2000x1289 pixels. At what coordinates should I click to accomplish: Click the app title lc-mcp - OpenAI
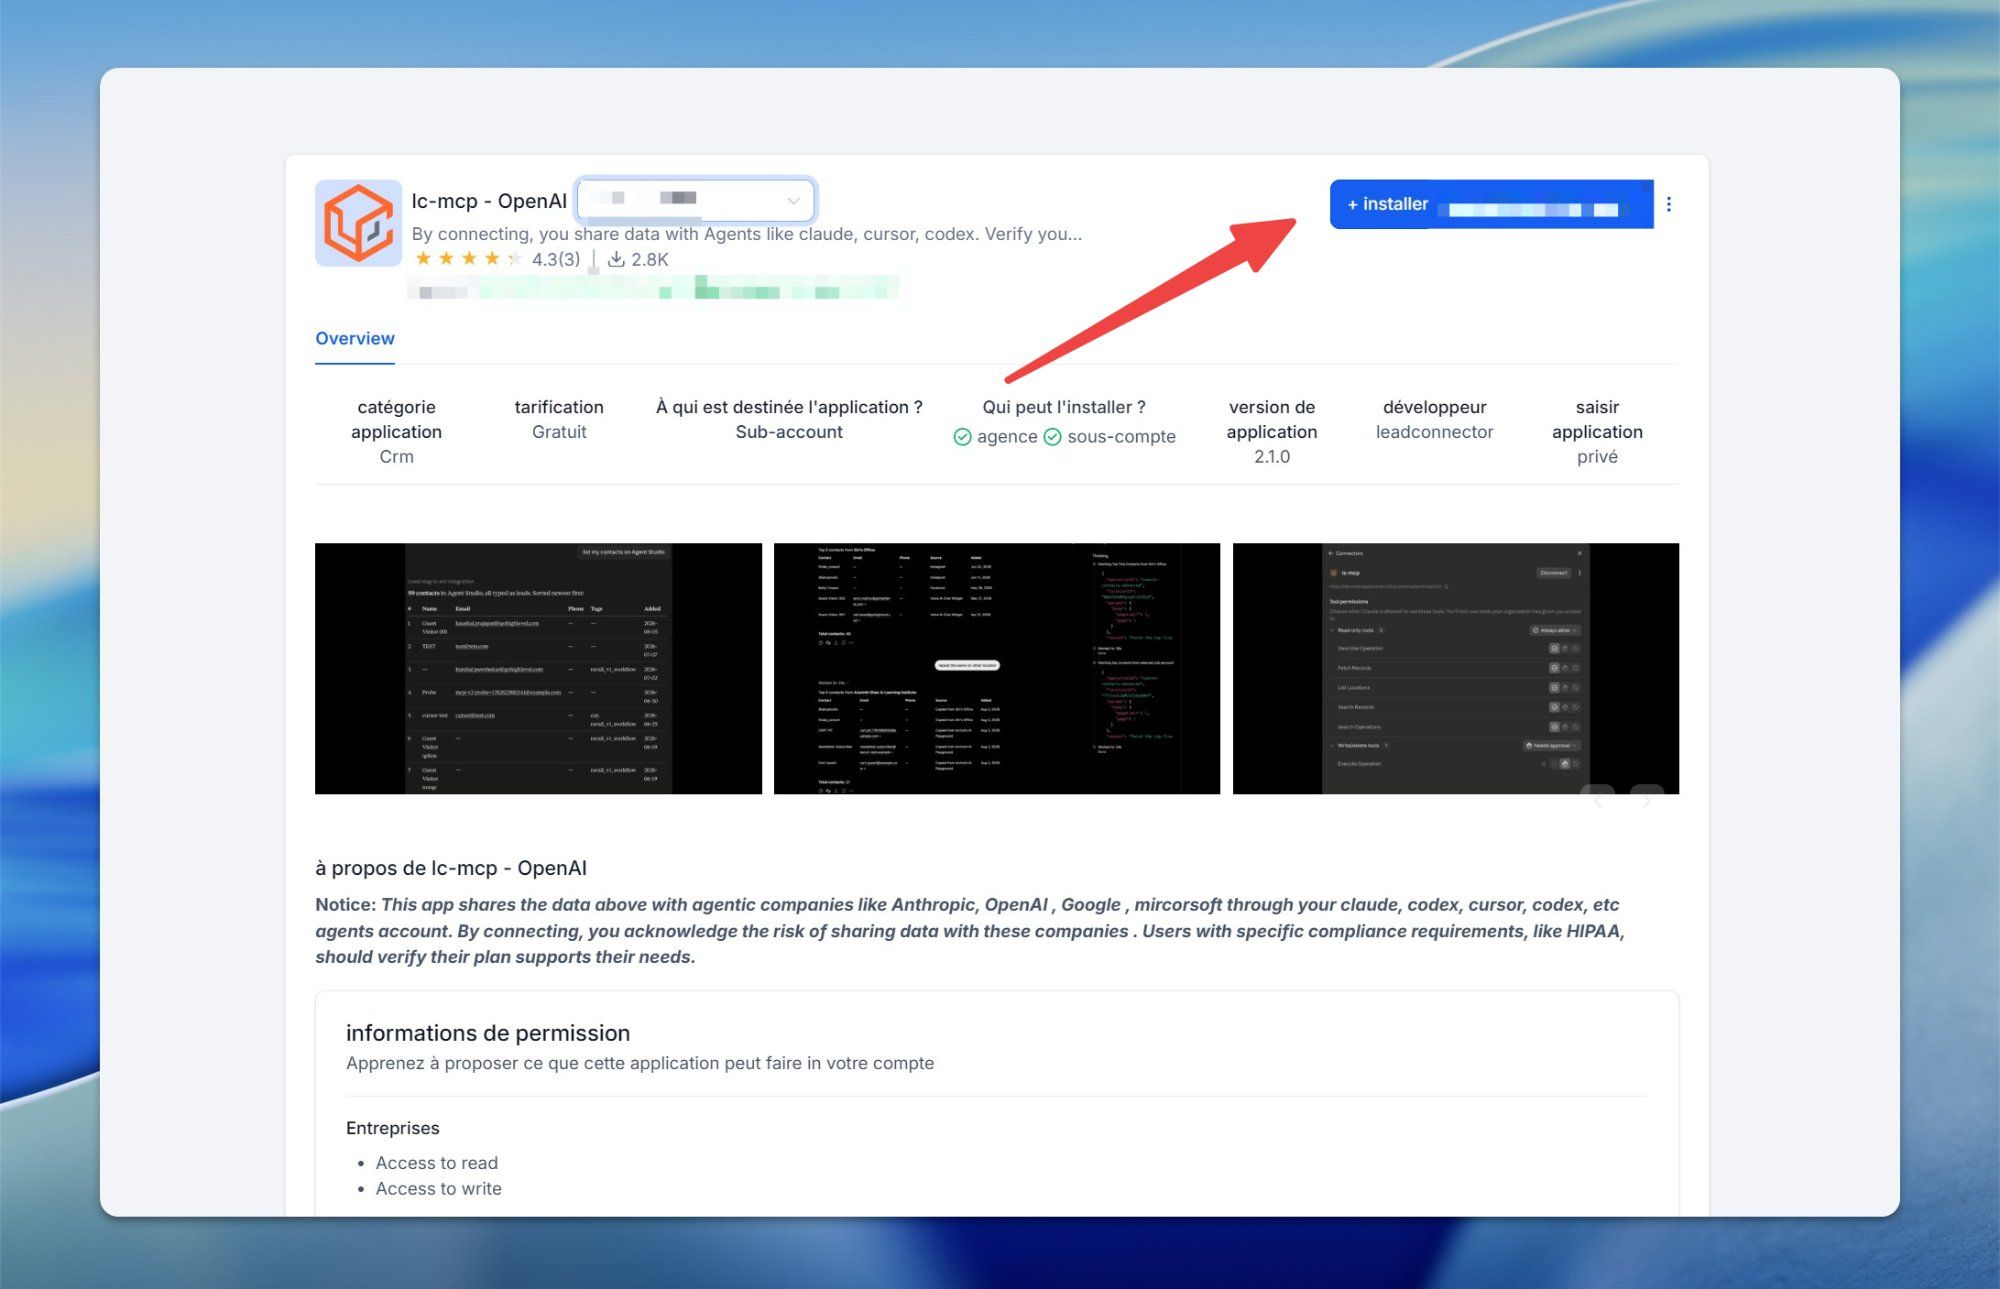coord(489,201)
